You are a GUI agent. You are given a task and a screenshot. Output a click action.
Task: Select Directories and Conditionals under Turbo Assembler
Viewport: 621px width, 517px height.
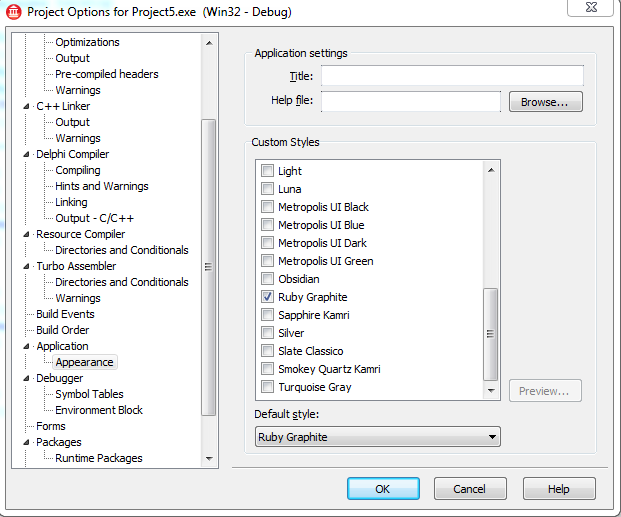(x=122, y=282)
